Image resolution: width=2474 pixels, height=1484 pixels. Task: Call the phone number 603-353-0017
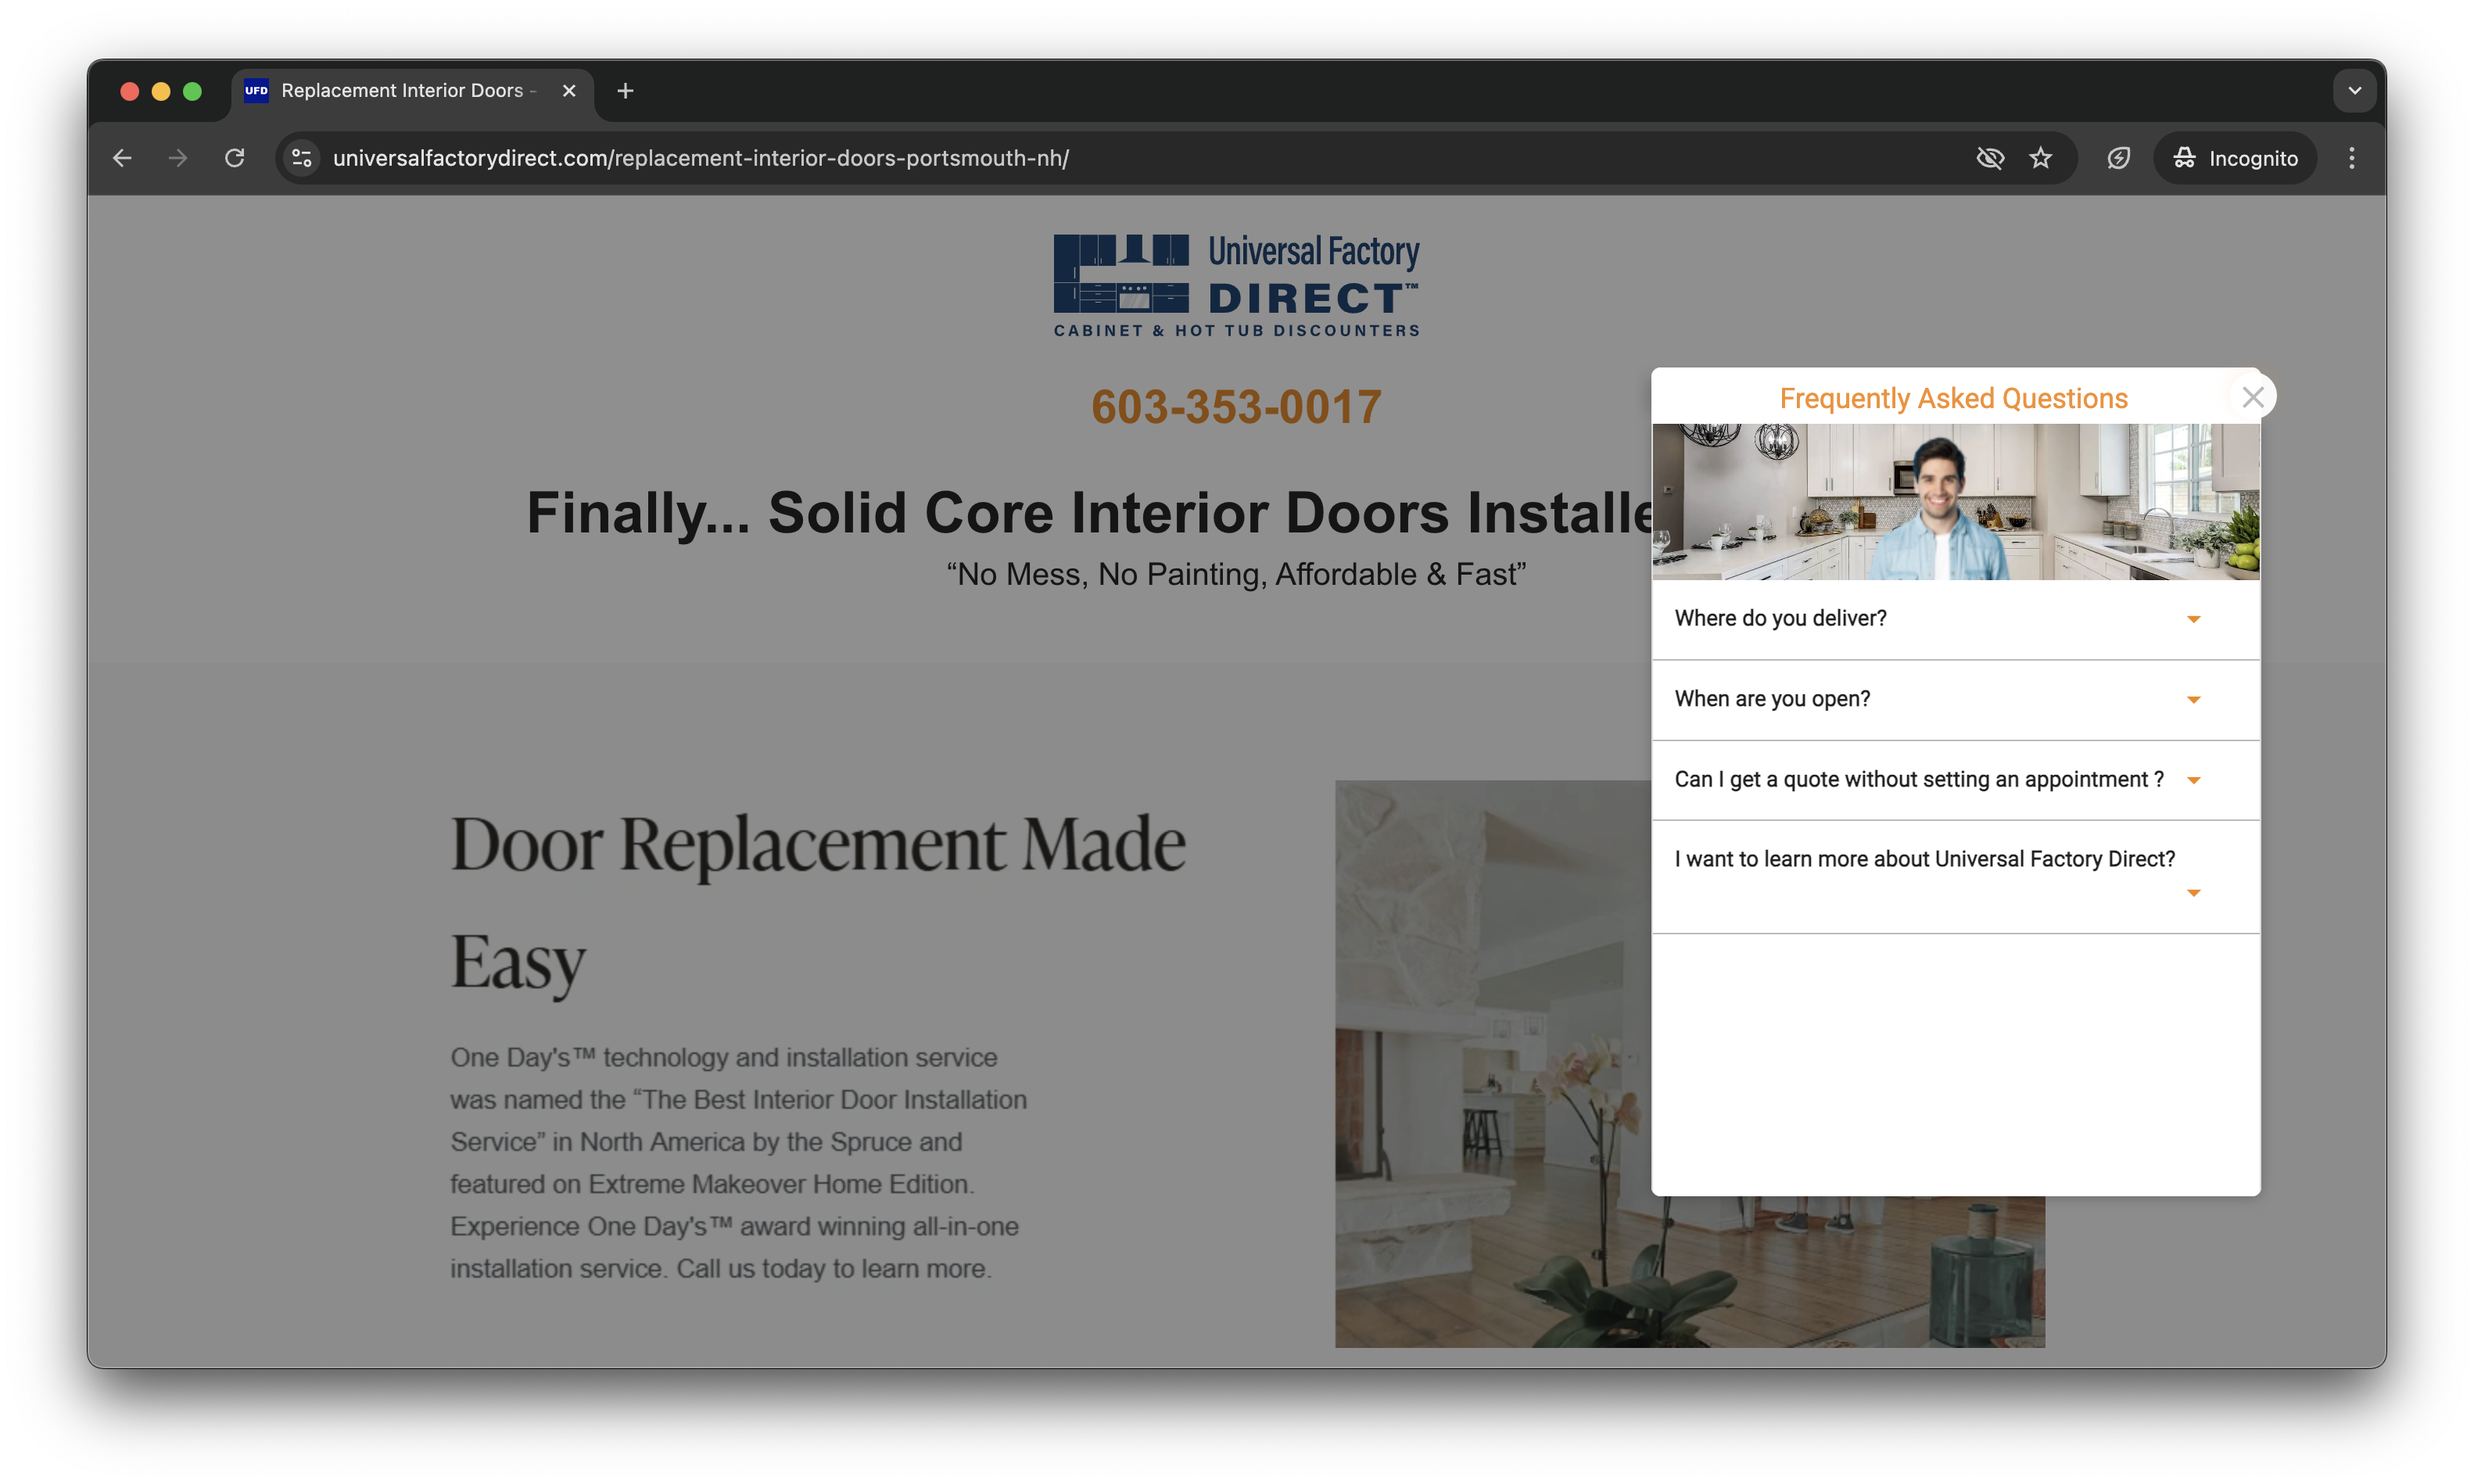[1235, 408]
